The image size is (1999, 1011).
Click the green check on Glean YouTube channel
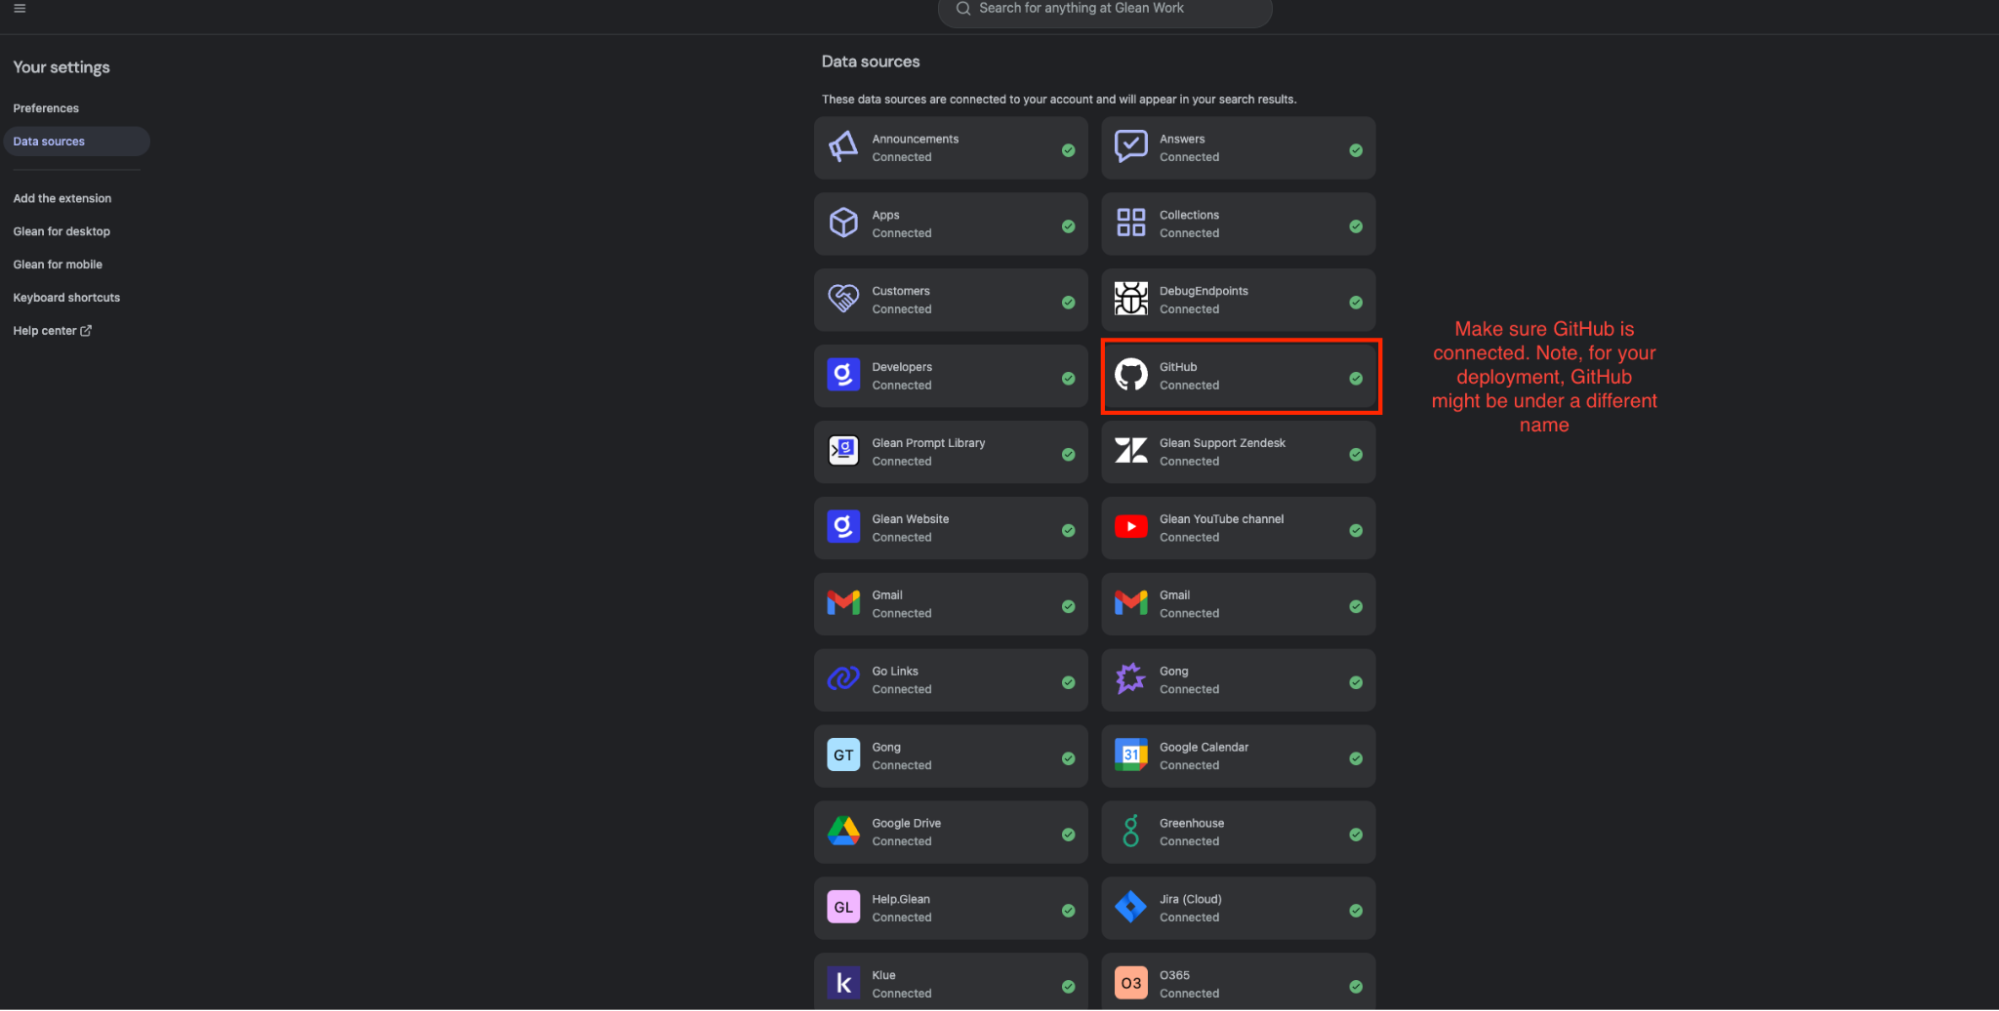(x=1356, y=530)
